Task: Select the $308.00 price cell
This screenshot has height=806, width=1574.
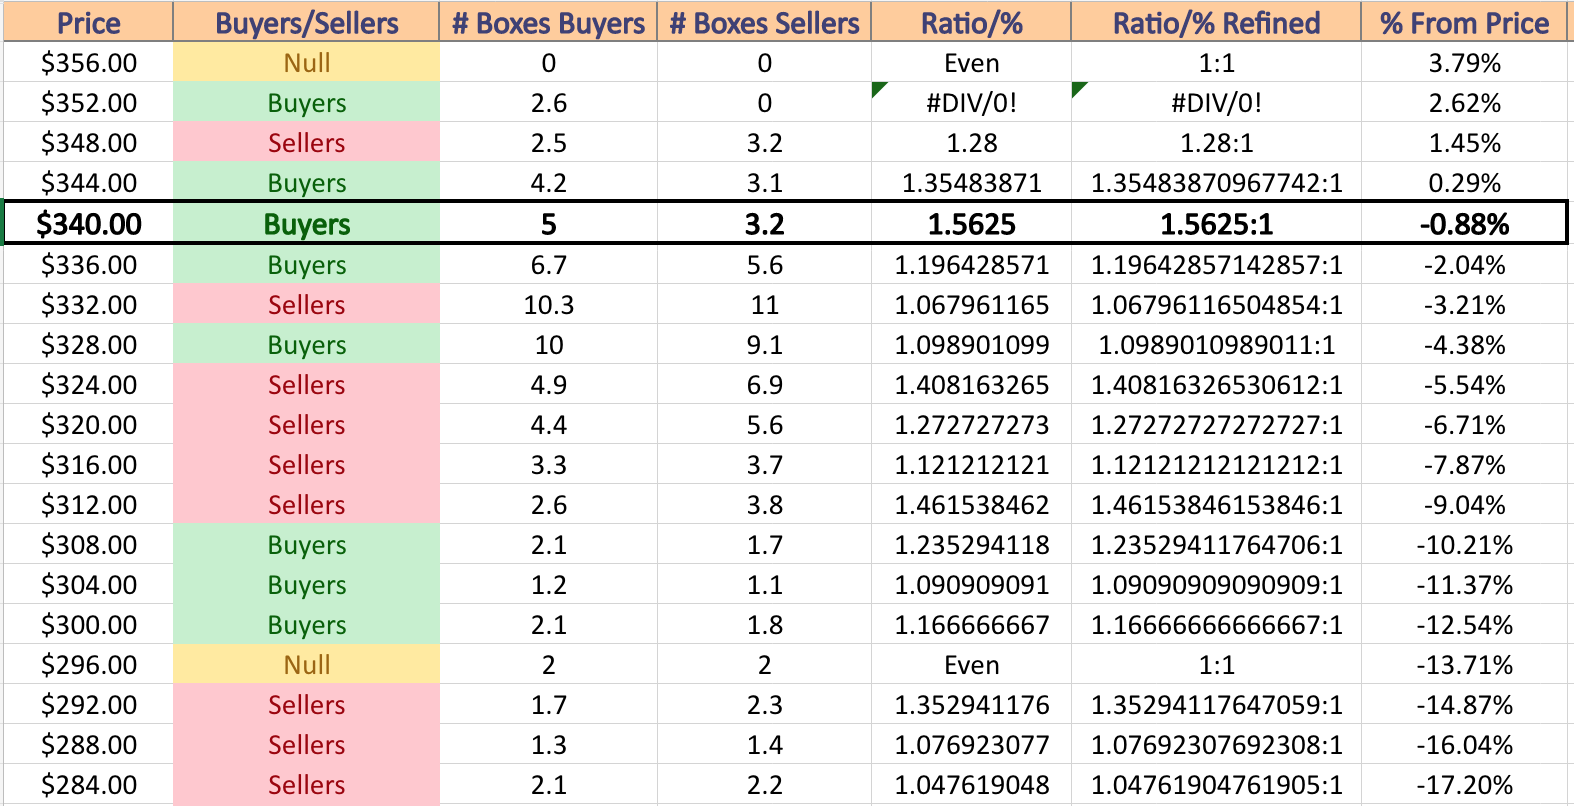Action: 88,545
